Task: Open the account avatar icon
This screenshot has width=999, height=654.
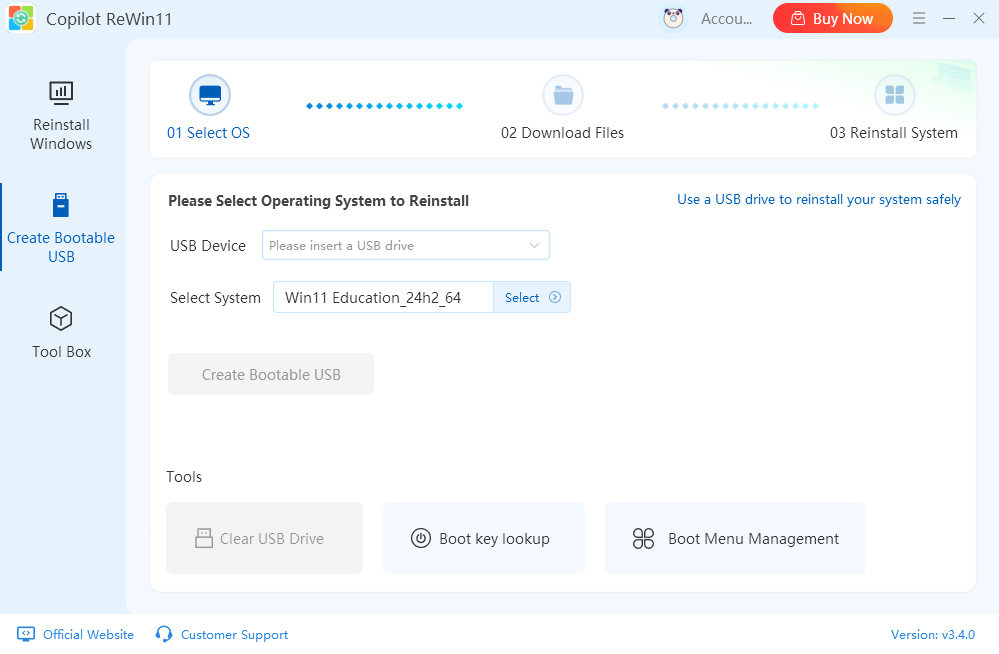Action: coord(673,19)
